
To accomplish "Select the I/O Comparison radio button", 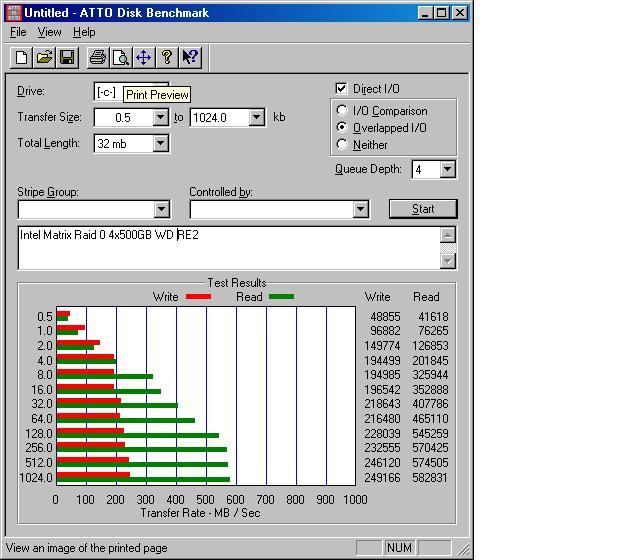I will (x=342, y=110).
